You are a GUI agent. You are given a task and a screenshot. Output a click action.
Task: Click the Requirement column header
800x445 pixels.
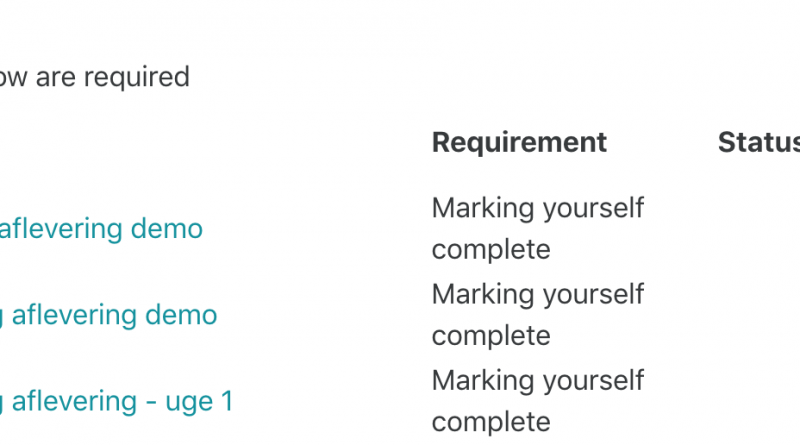click(519, 142)
